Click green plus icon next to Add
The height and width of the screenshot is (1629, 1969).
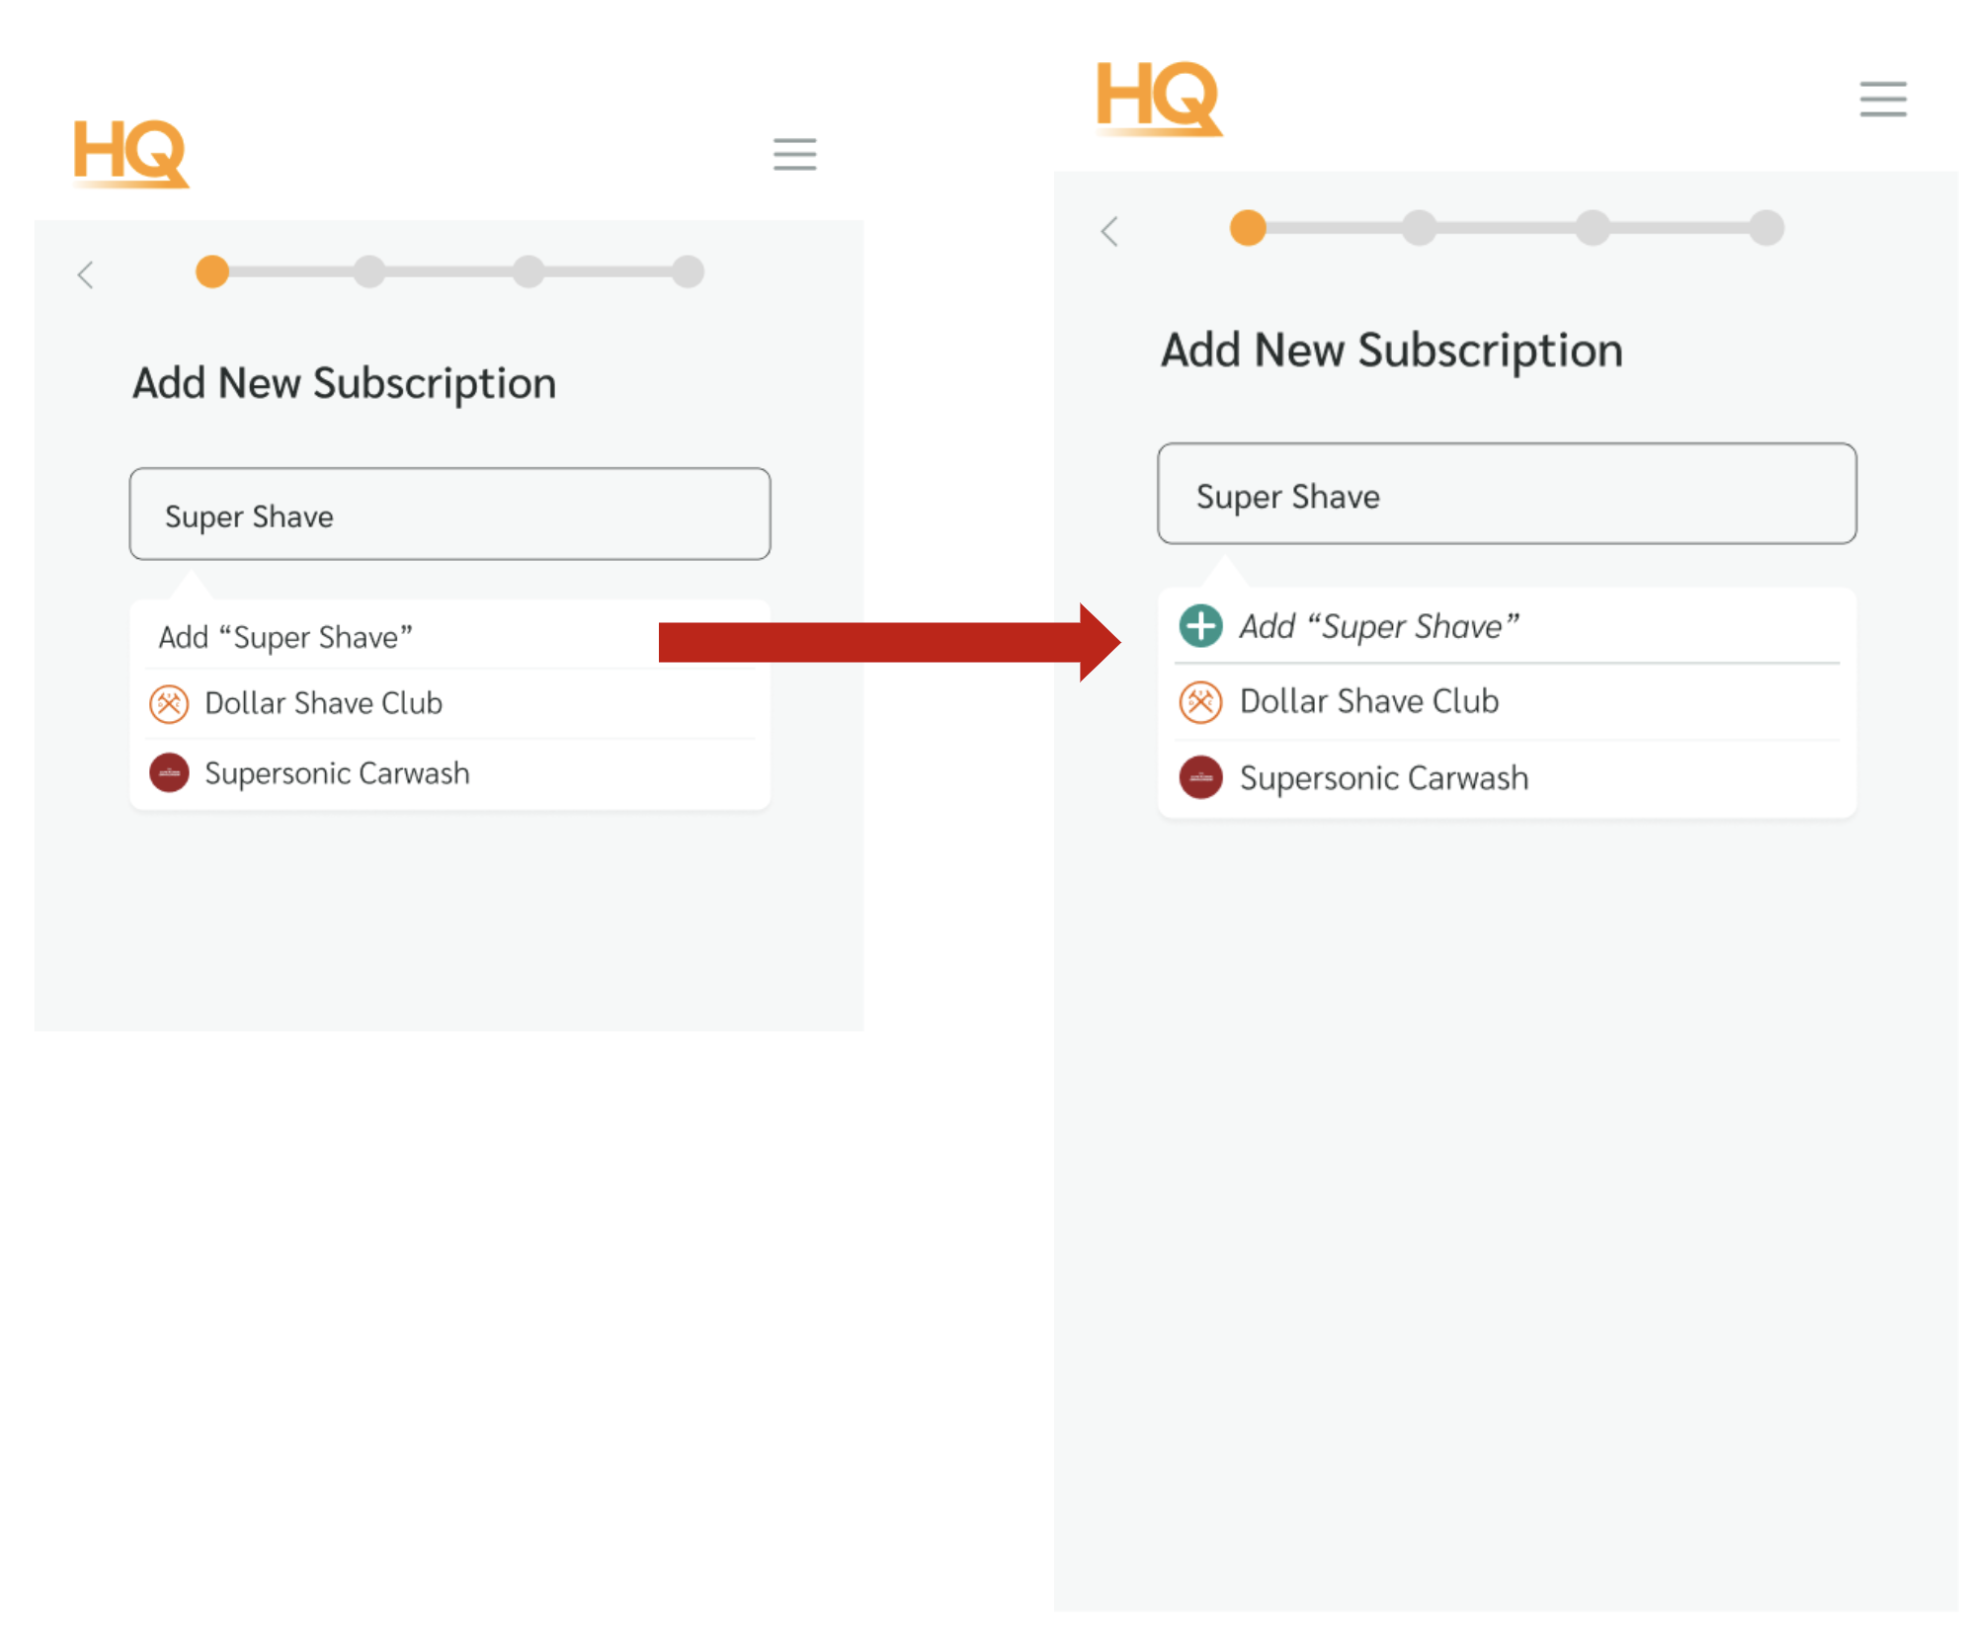click(1200, 626)
